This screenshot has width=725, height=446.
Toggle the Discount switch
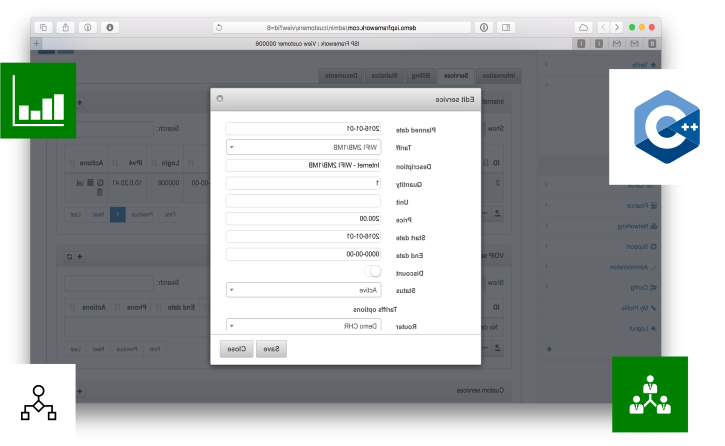pyautogui.click(x=375, y=271)
